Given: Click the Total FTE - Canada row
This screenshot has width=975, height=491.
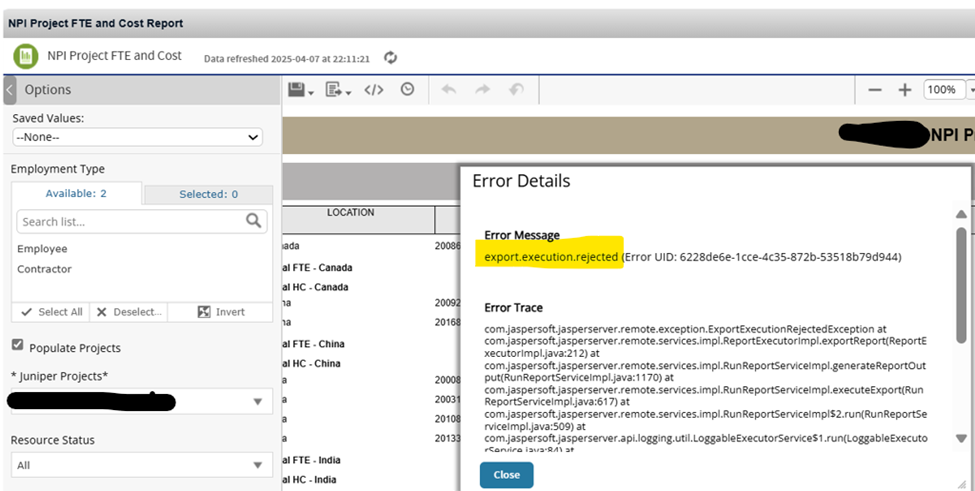Looking at the screenshot, I should pos(316,268).
